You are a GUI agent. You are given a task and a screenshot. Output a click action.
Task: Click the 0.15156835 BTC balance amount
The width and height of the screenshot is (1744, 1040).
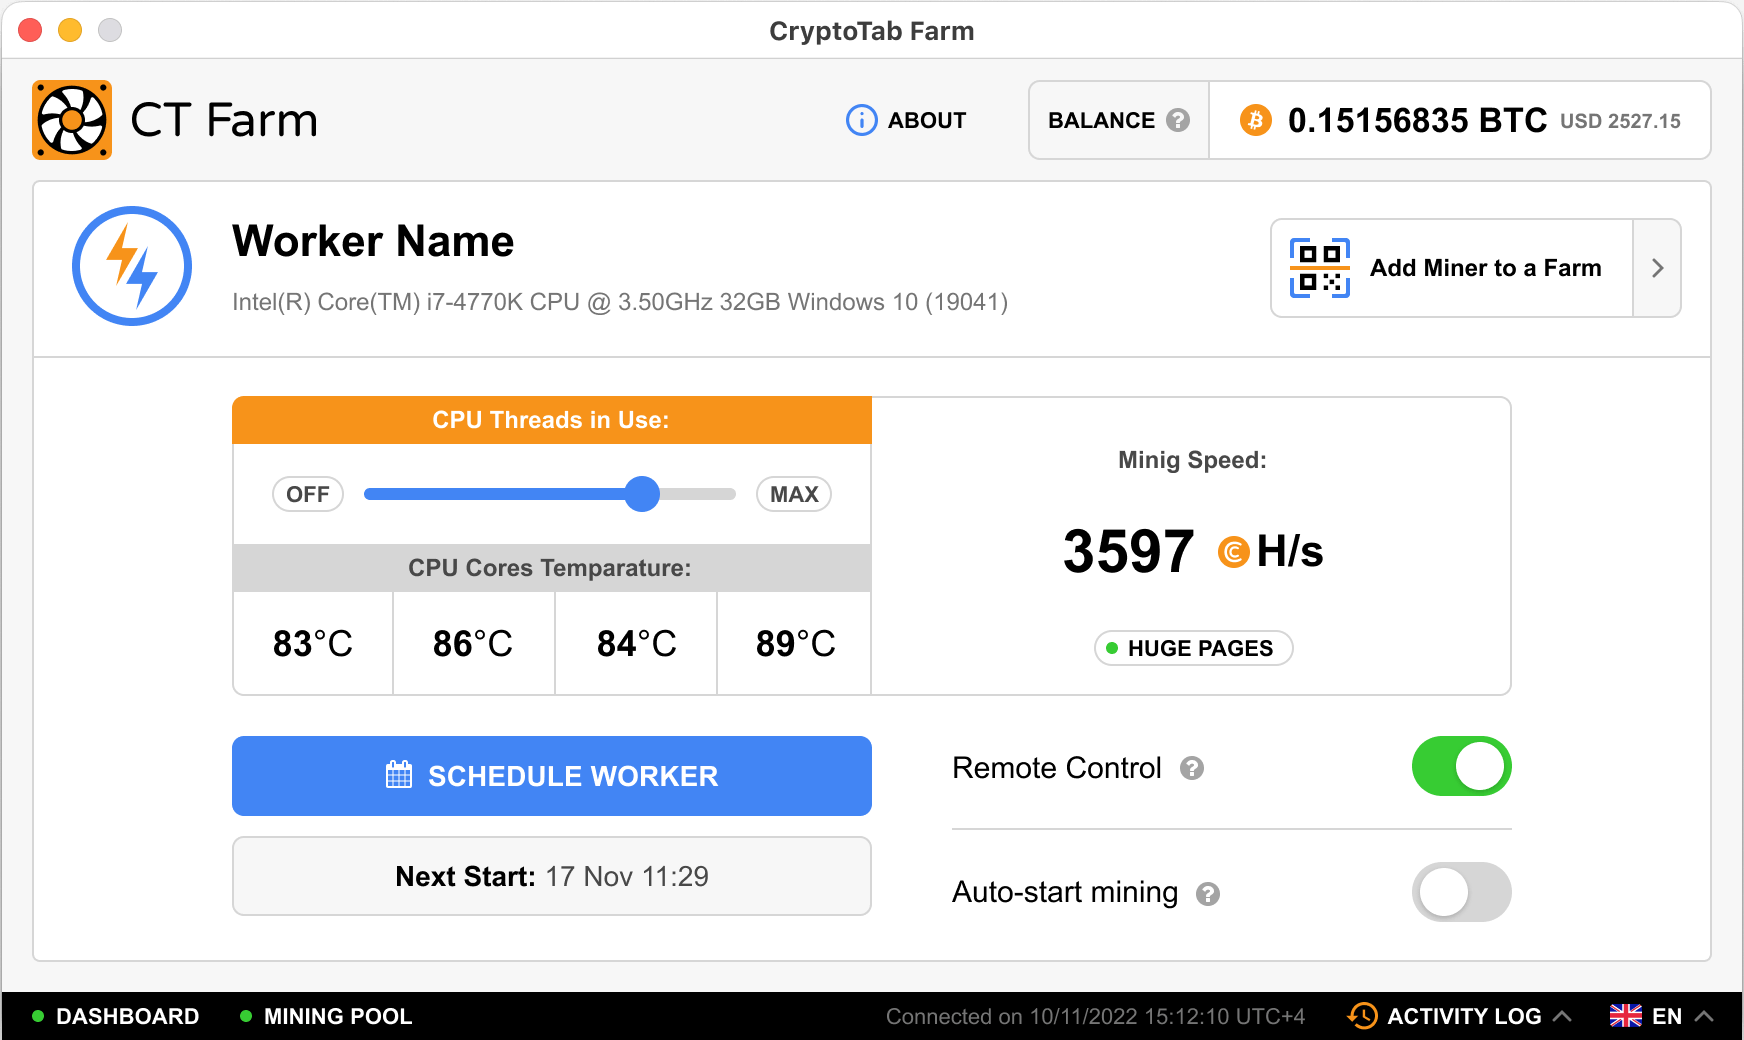point(1417,120)
